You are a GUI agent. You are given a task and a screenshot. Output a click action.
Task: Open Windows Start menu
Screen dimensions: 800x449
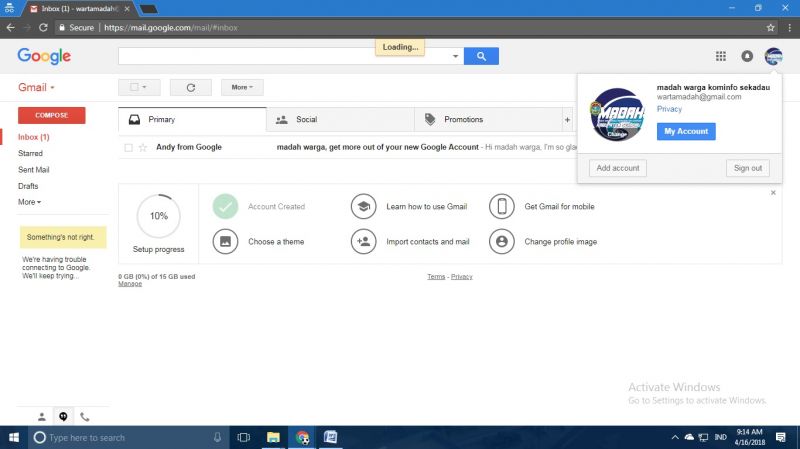pos(14,437)
